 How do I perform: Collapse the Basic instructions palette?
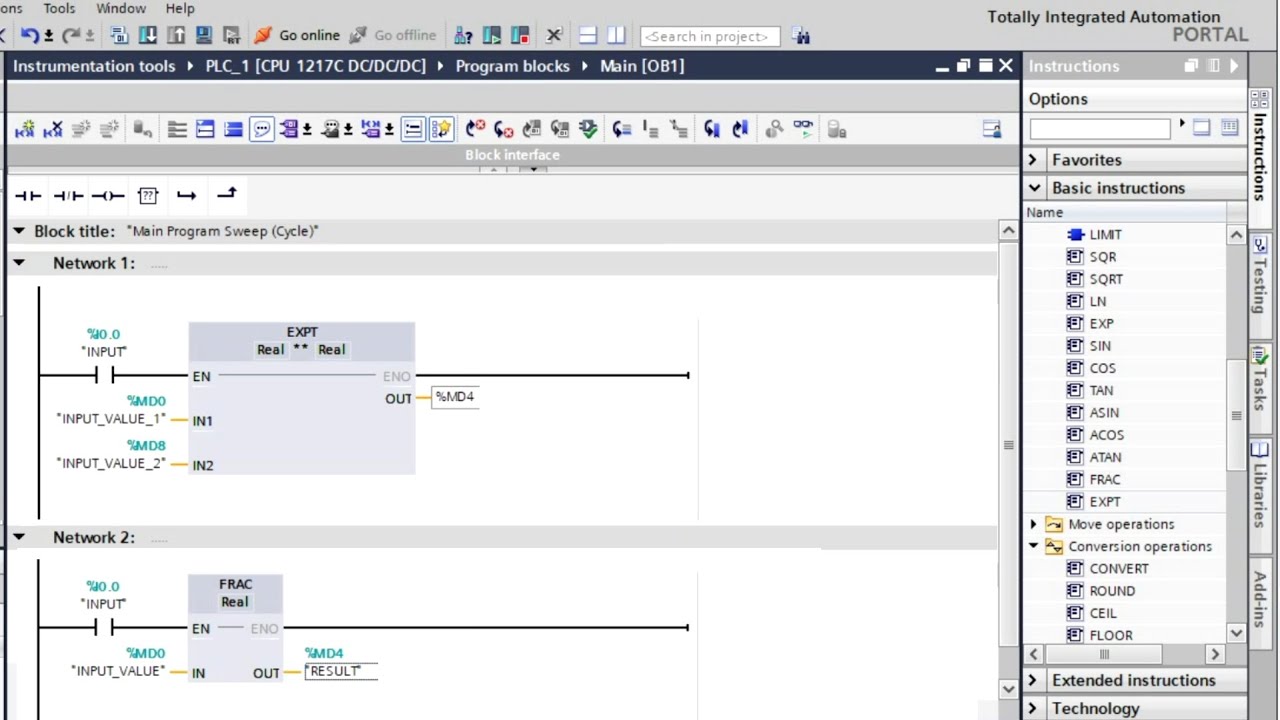[x=1033, y=188]
